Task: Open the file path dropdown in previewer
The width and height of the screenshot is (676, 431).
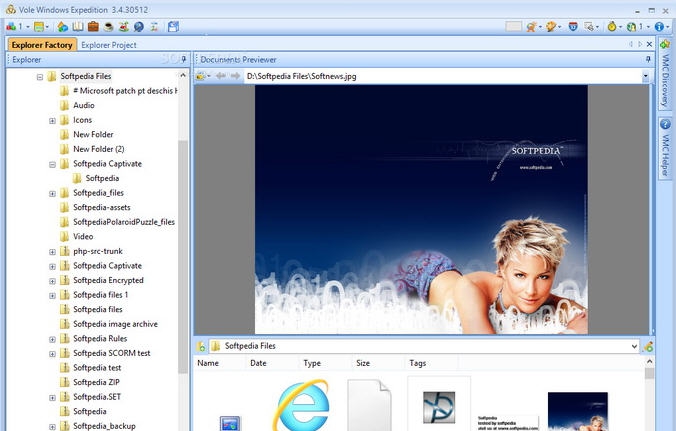Action: coord(645,76)
